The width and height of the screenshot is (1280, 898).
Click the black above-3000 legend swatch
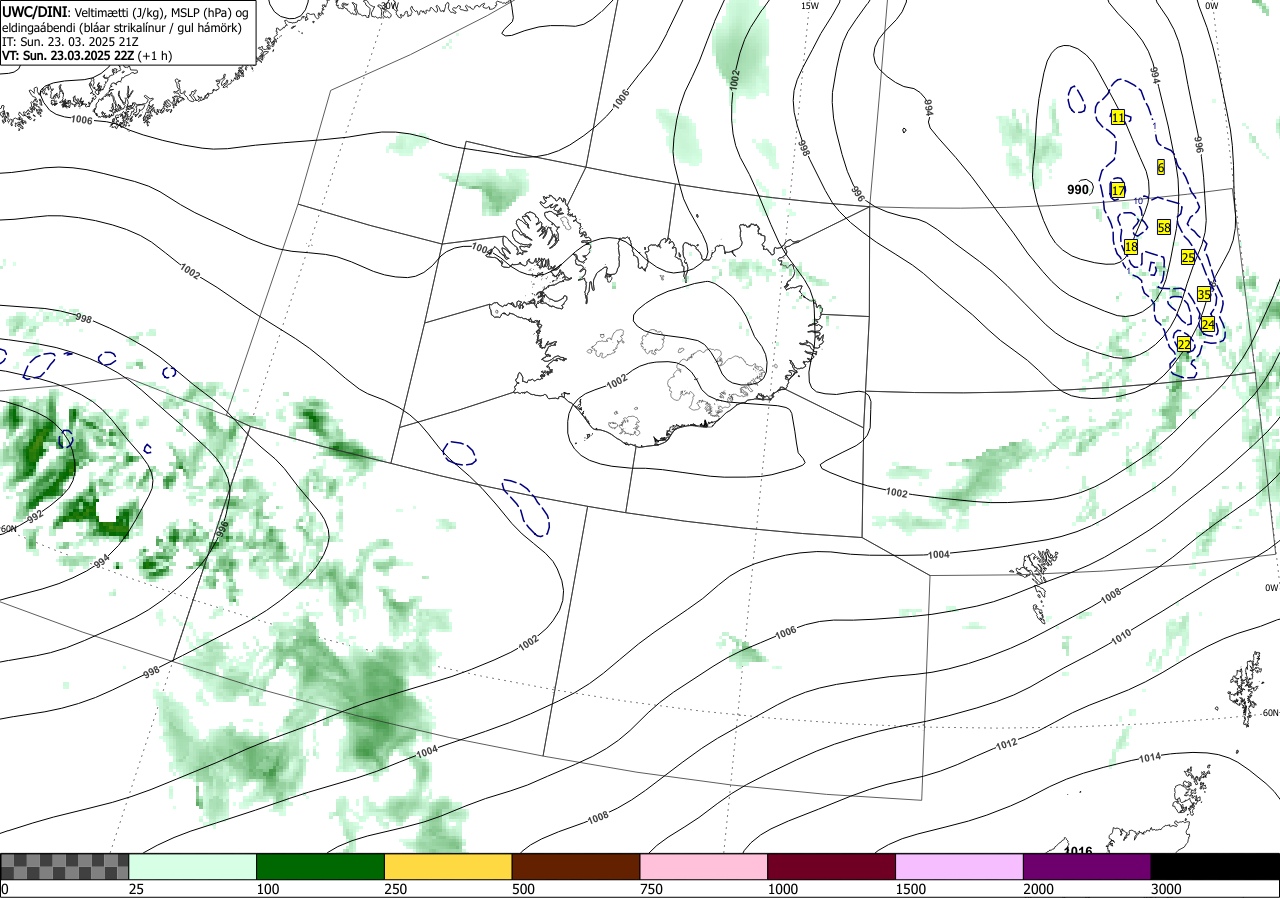1215,866
